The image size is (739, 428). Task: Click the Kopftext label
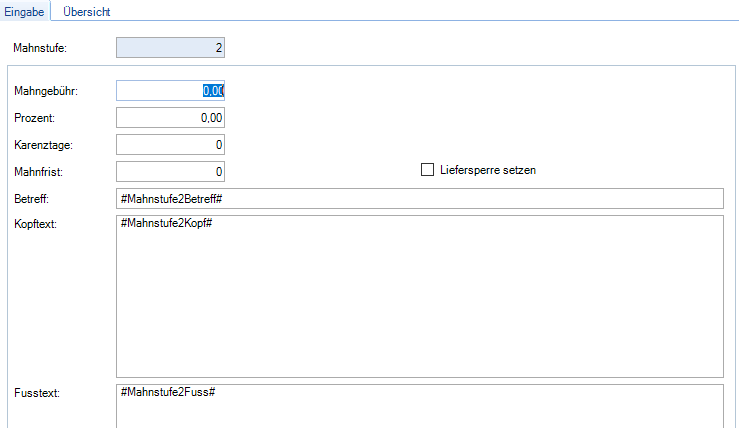coord(37,223)
